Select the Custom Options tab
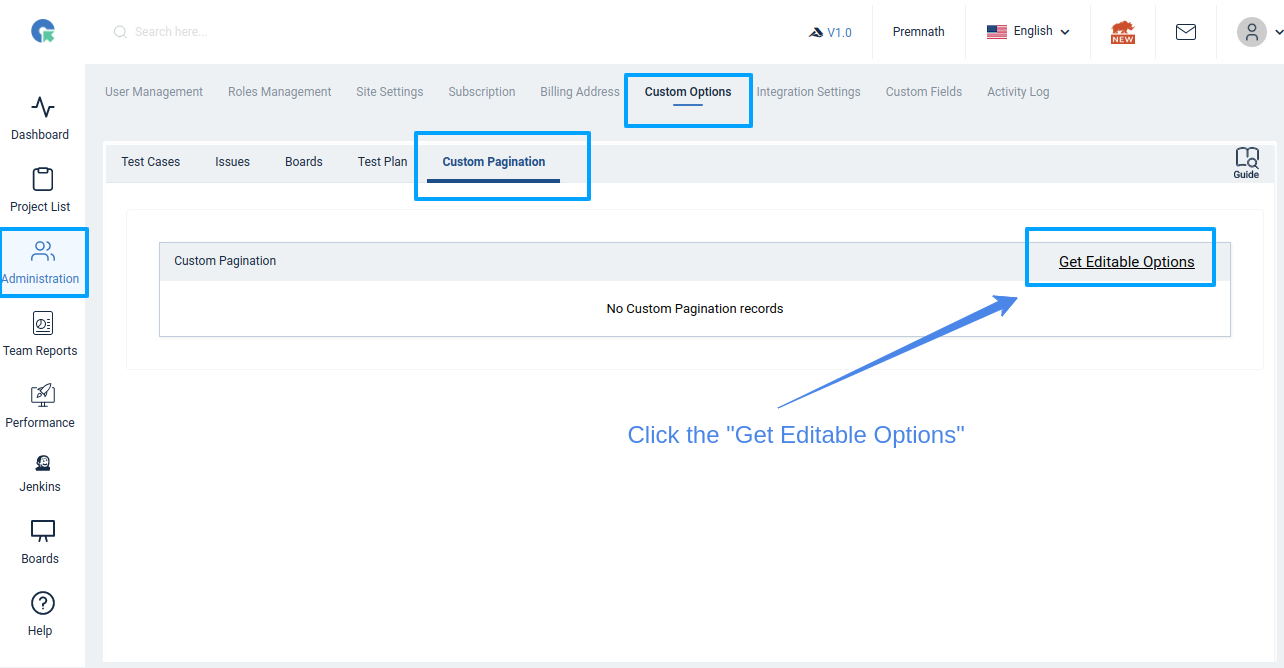This screenshot has width=1284, height=668. point(688,92)
